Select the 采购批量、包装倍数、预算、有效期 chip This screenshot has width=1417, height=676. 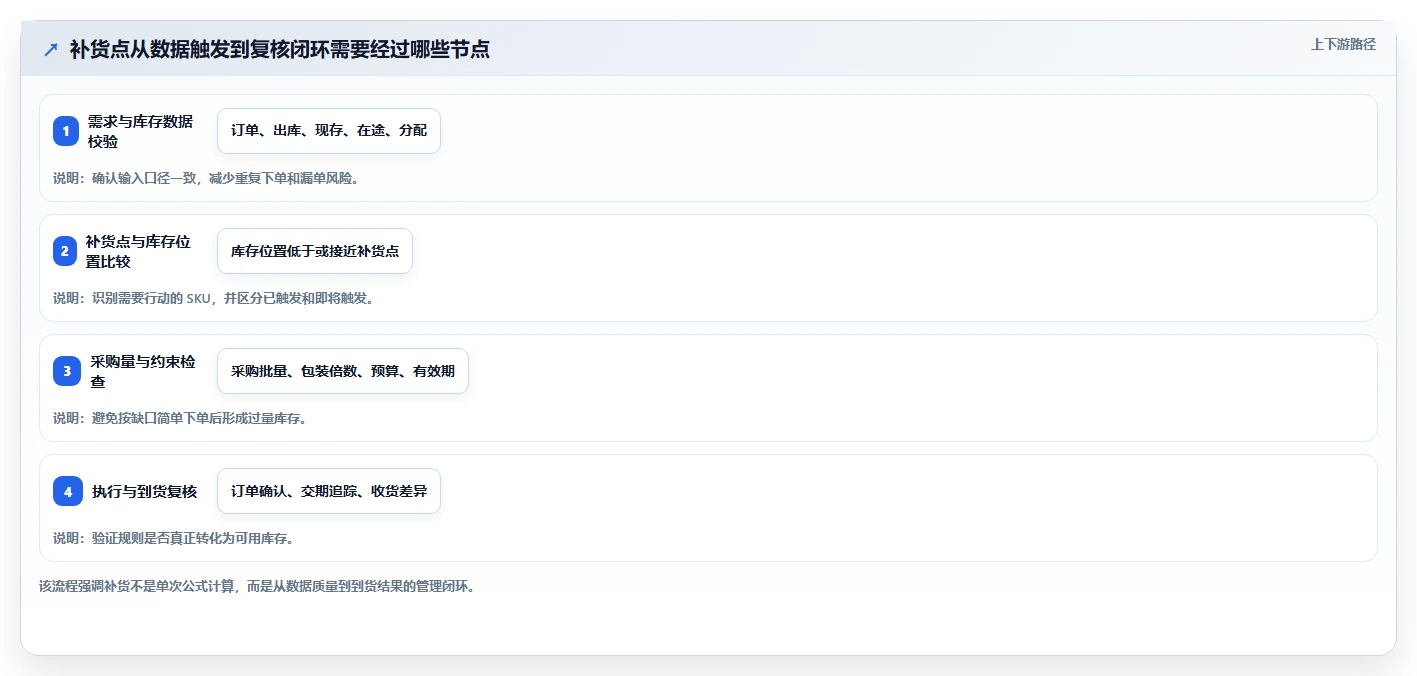[343, 371]
